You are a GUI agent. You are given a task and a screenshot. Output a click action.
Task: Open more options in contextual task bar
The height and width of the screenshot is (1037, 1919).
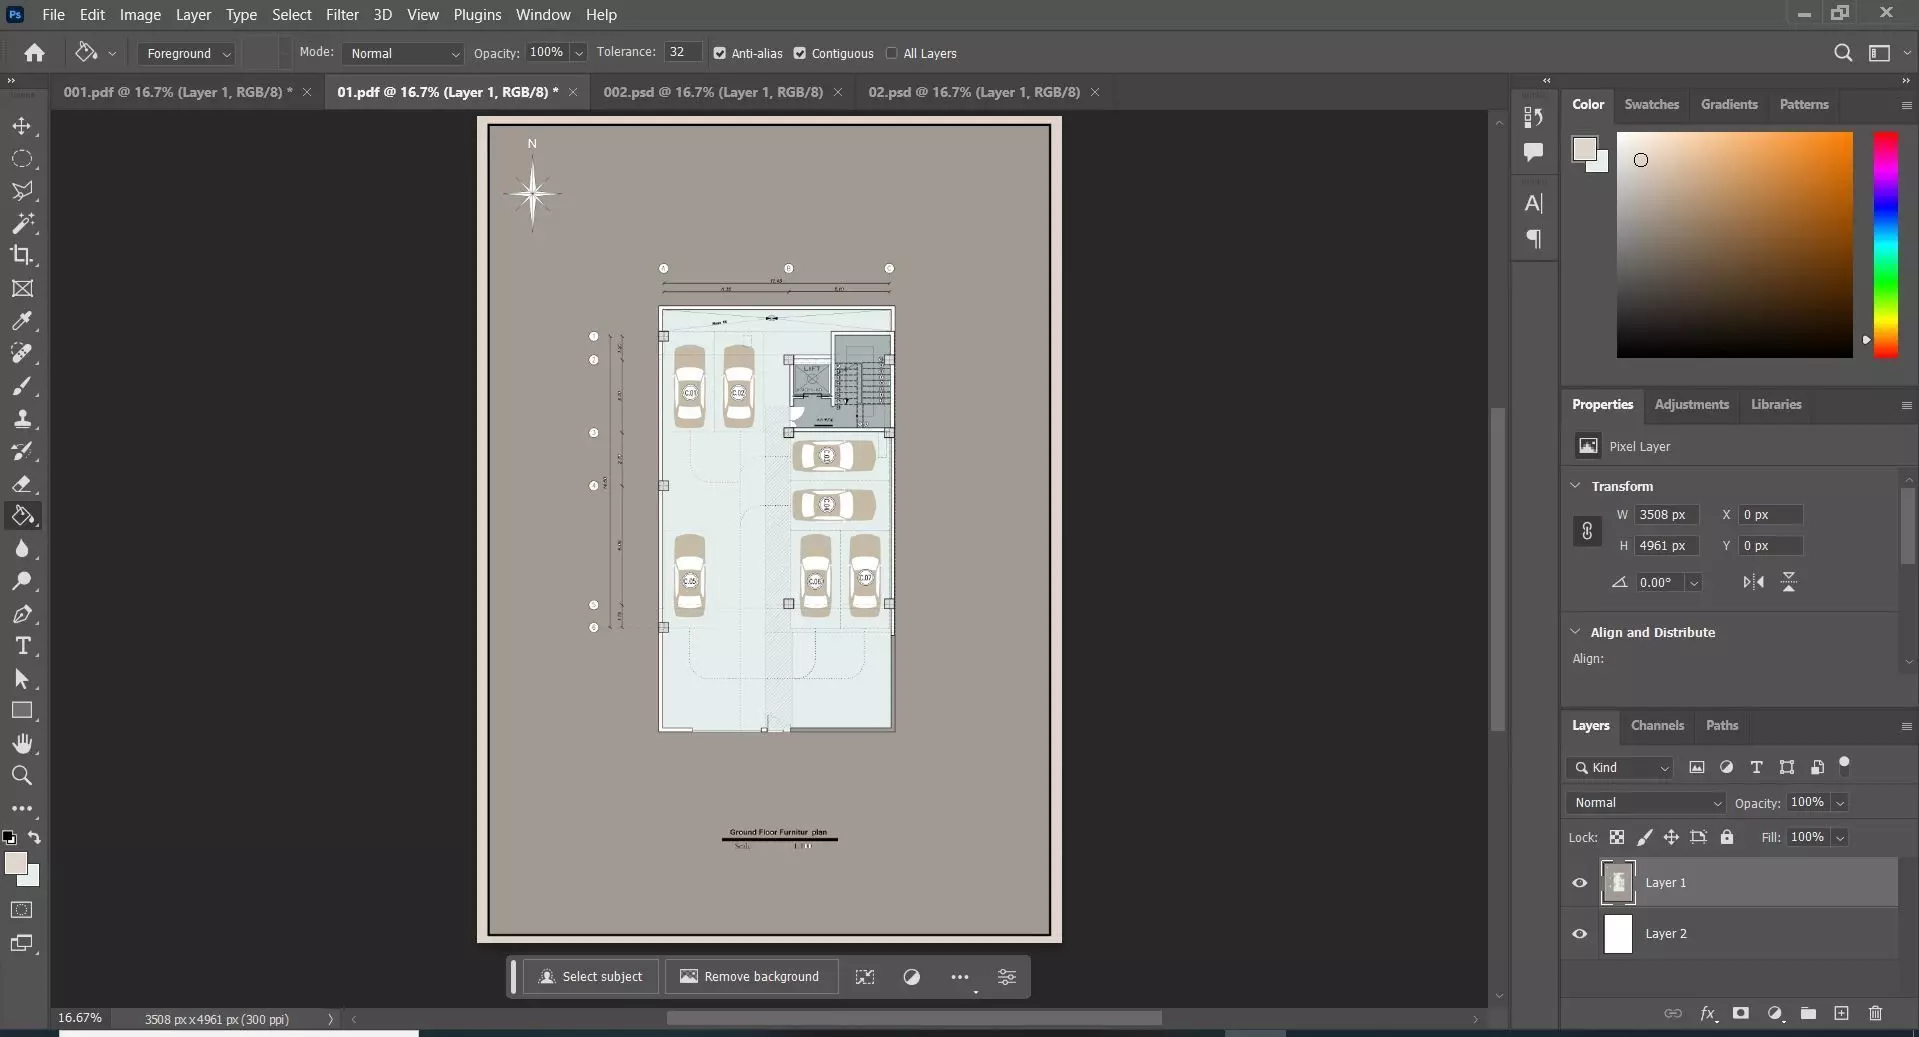[x=960, y=977]
